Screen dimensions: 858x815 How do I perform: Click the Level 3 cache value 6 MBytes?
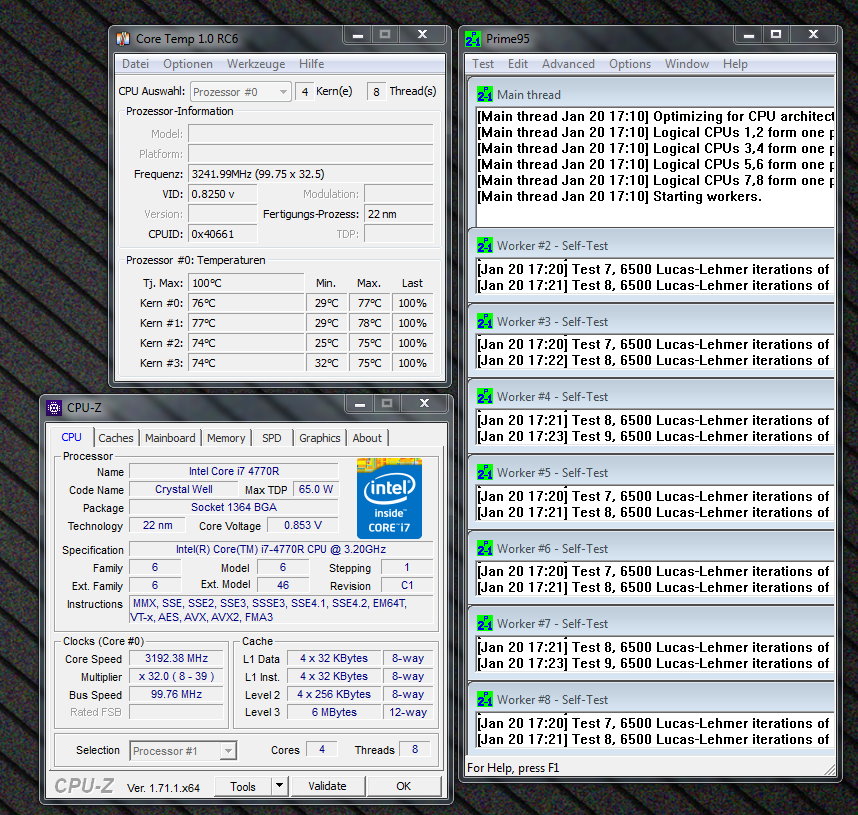334,712
